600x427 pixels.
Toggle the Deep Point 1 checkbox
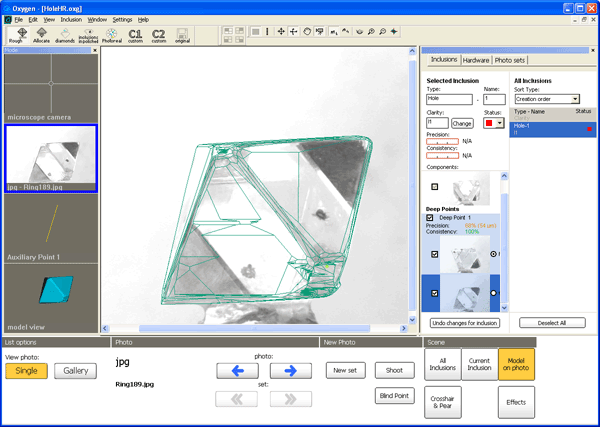click(430, 218)
